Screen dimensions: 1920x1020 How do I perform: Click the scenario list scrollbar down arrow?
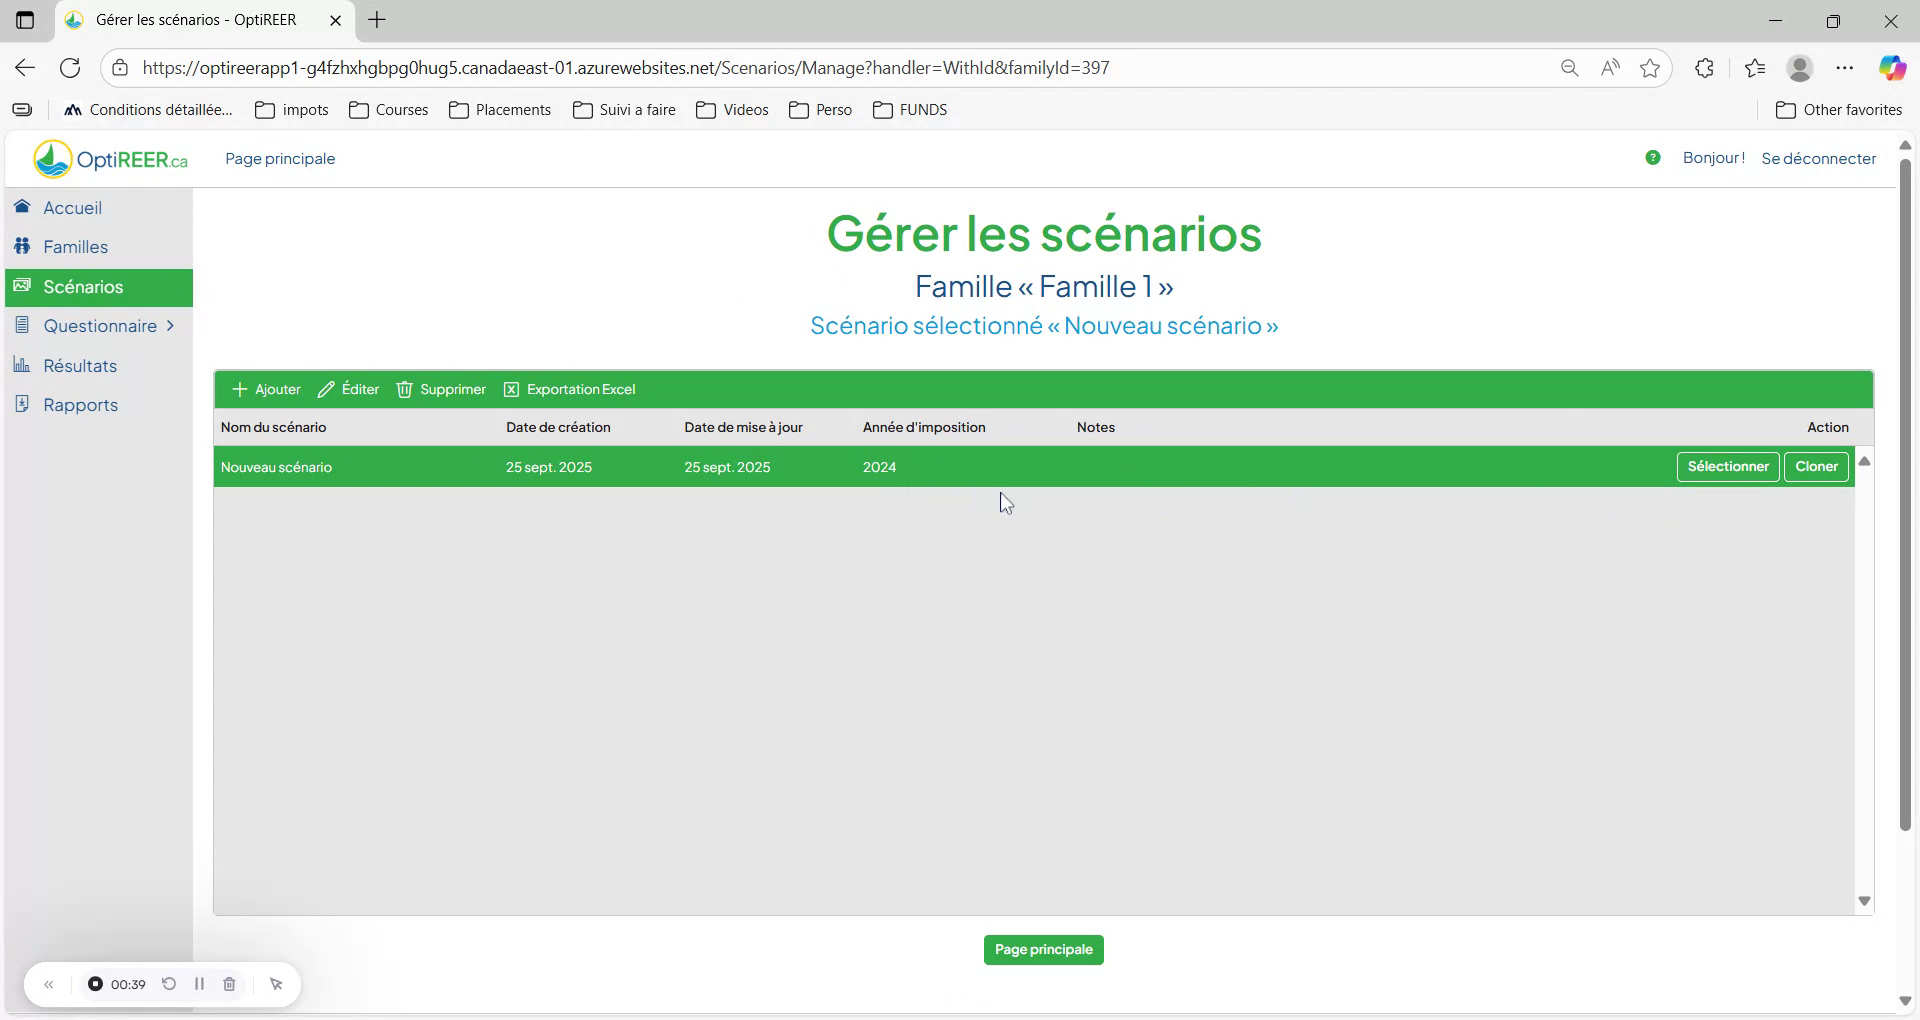pos(1864,900)
